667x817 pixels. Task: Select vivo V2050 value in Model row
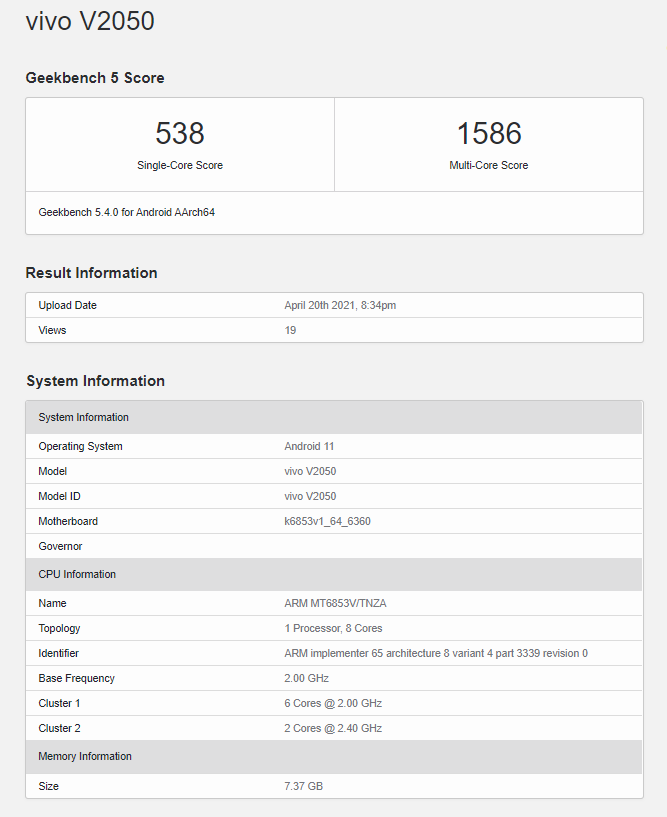[310, 472]
